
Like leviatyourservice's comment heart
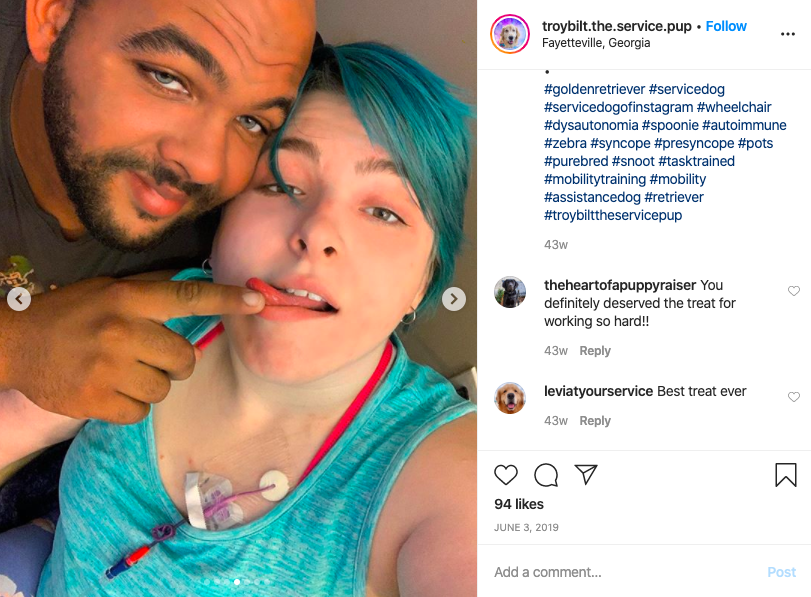(793, 397)
